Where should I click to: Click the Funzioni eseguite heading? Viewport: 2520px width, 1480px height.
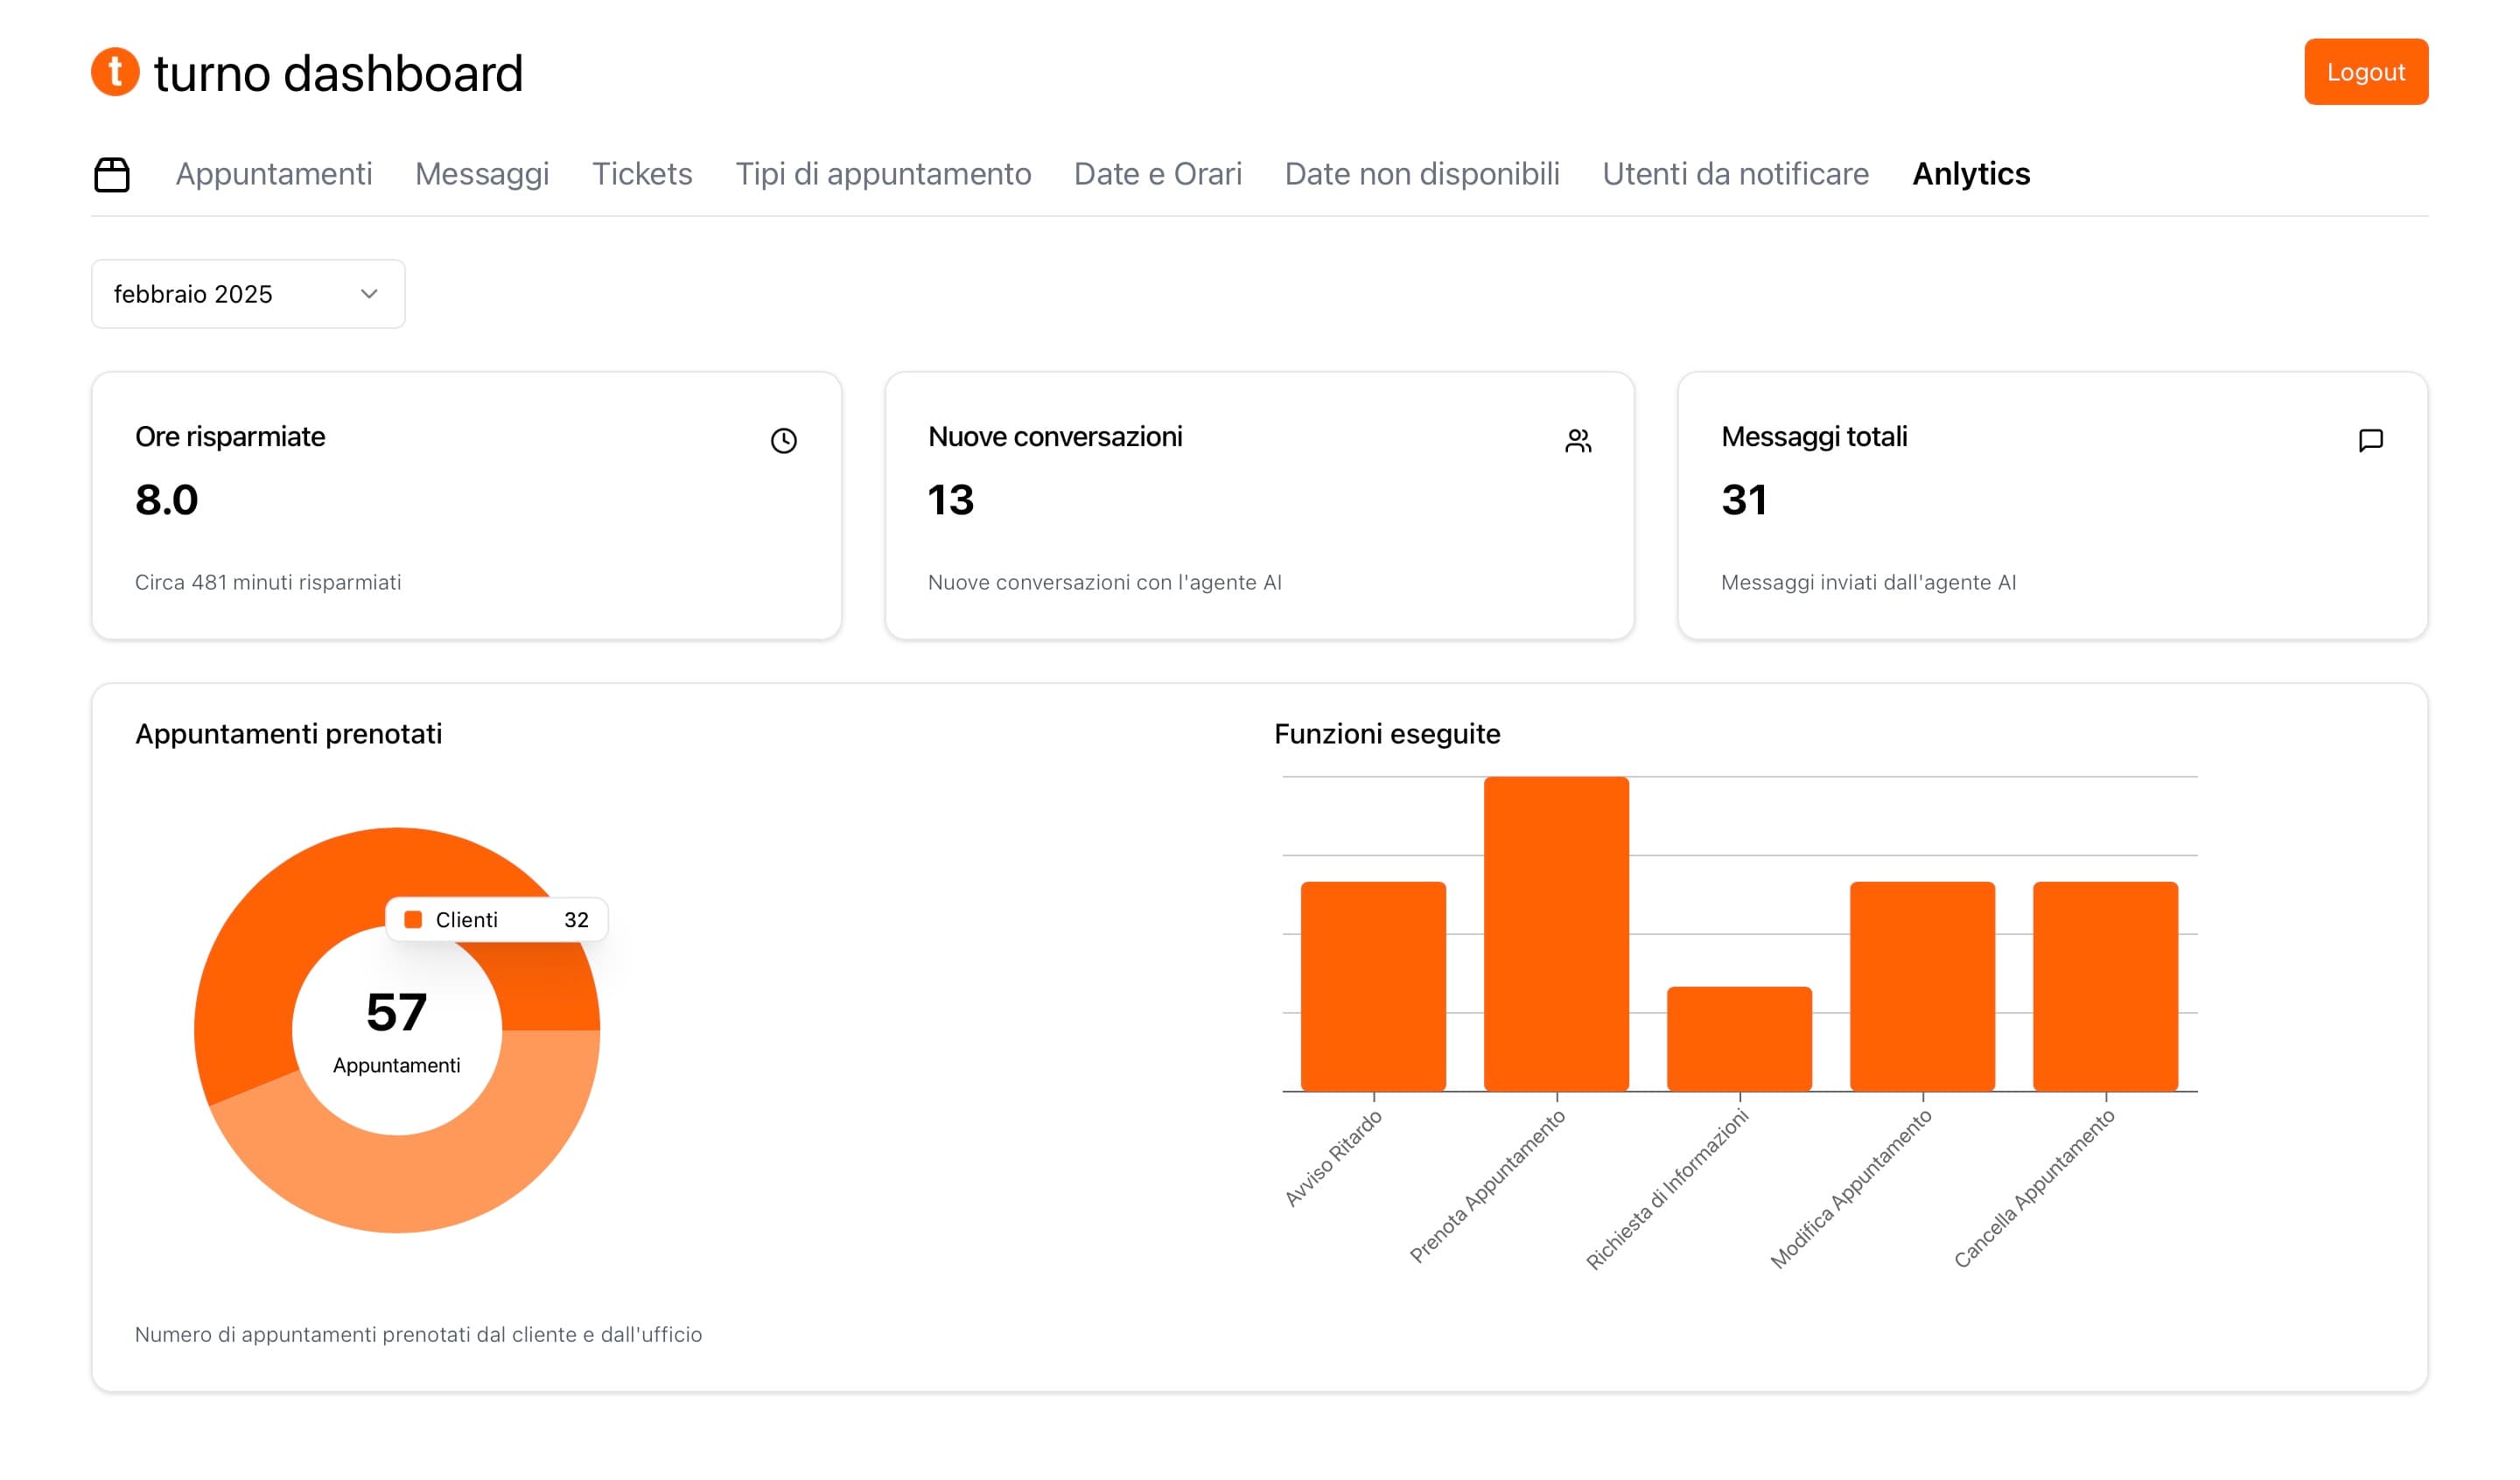click(1387, 734)
